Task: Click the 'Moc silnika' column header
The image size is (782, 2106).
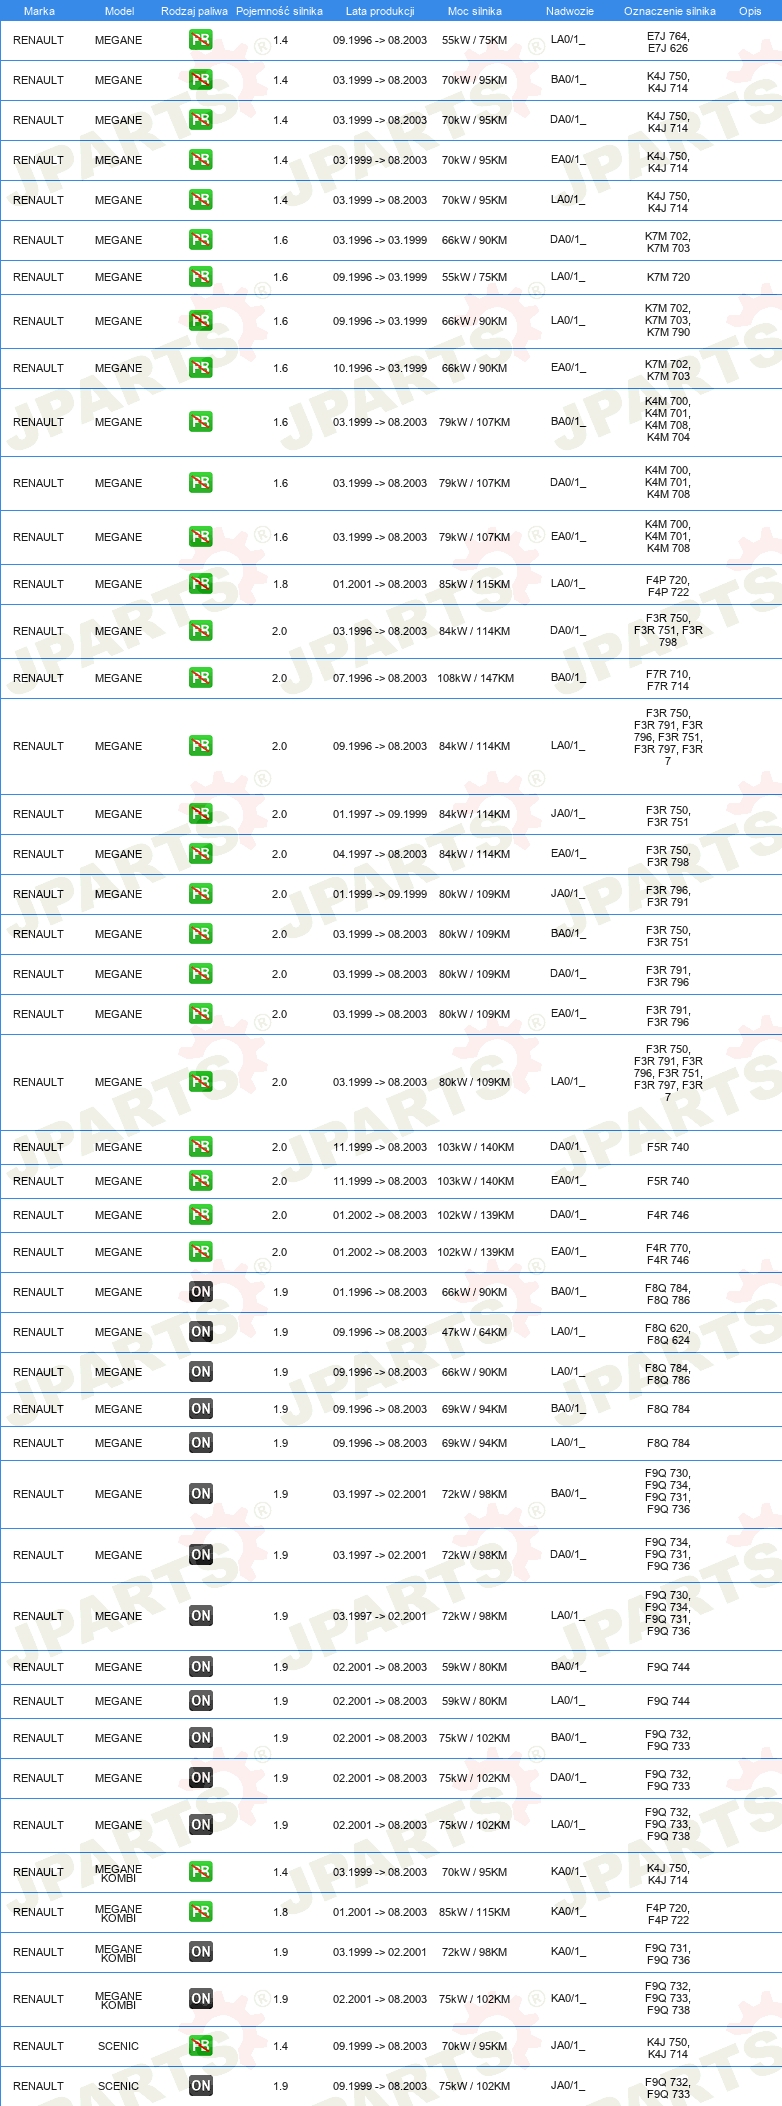Action: point(475,11)
